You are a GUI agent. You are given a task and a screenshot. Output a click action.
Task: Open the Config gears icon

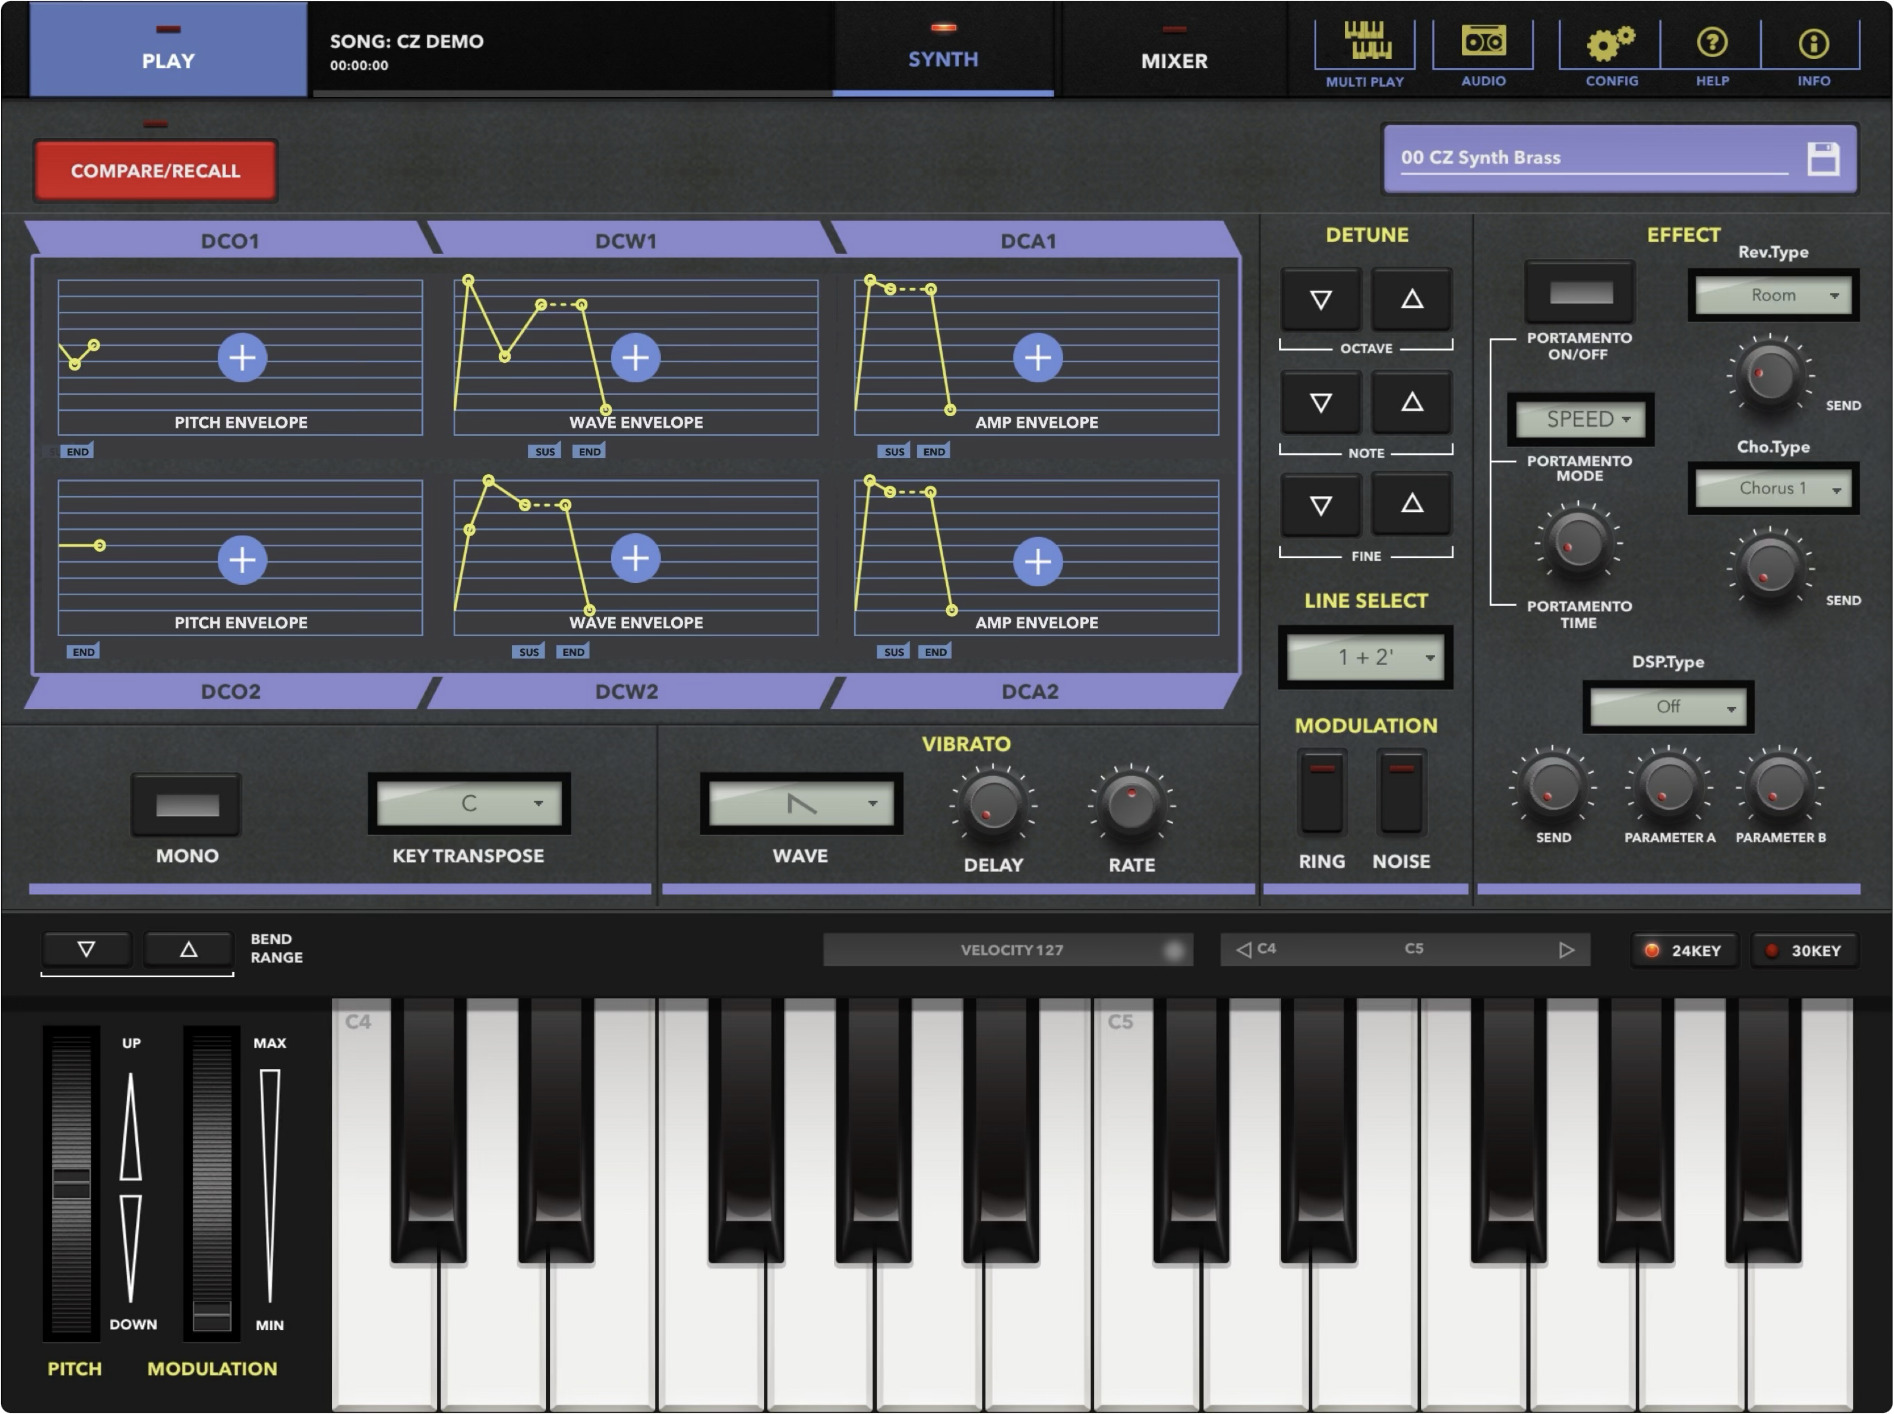[x=1611, y=43]
